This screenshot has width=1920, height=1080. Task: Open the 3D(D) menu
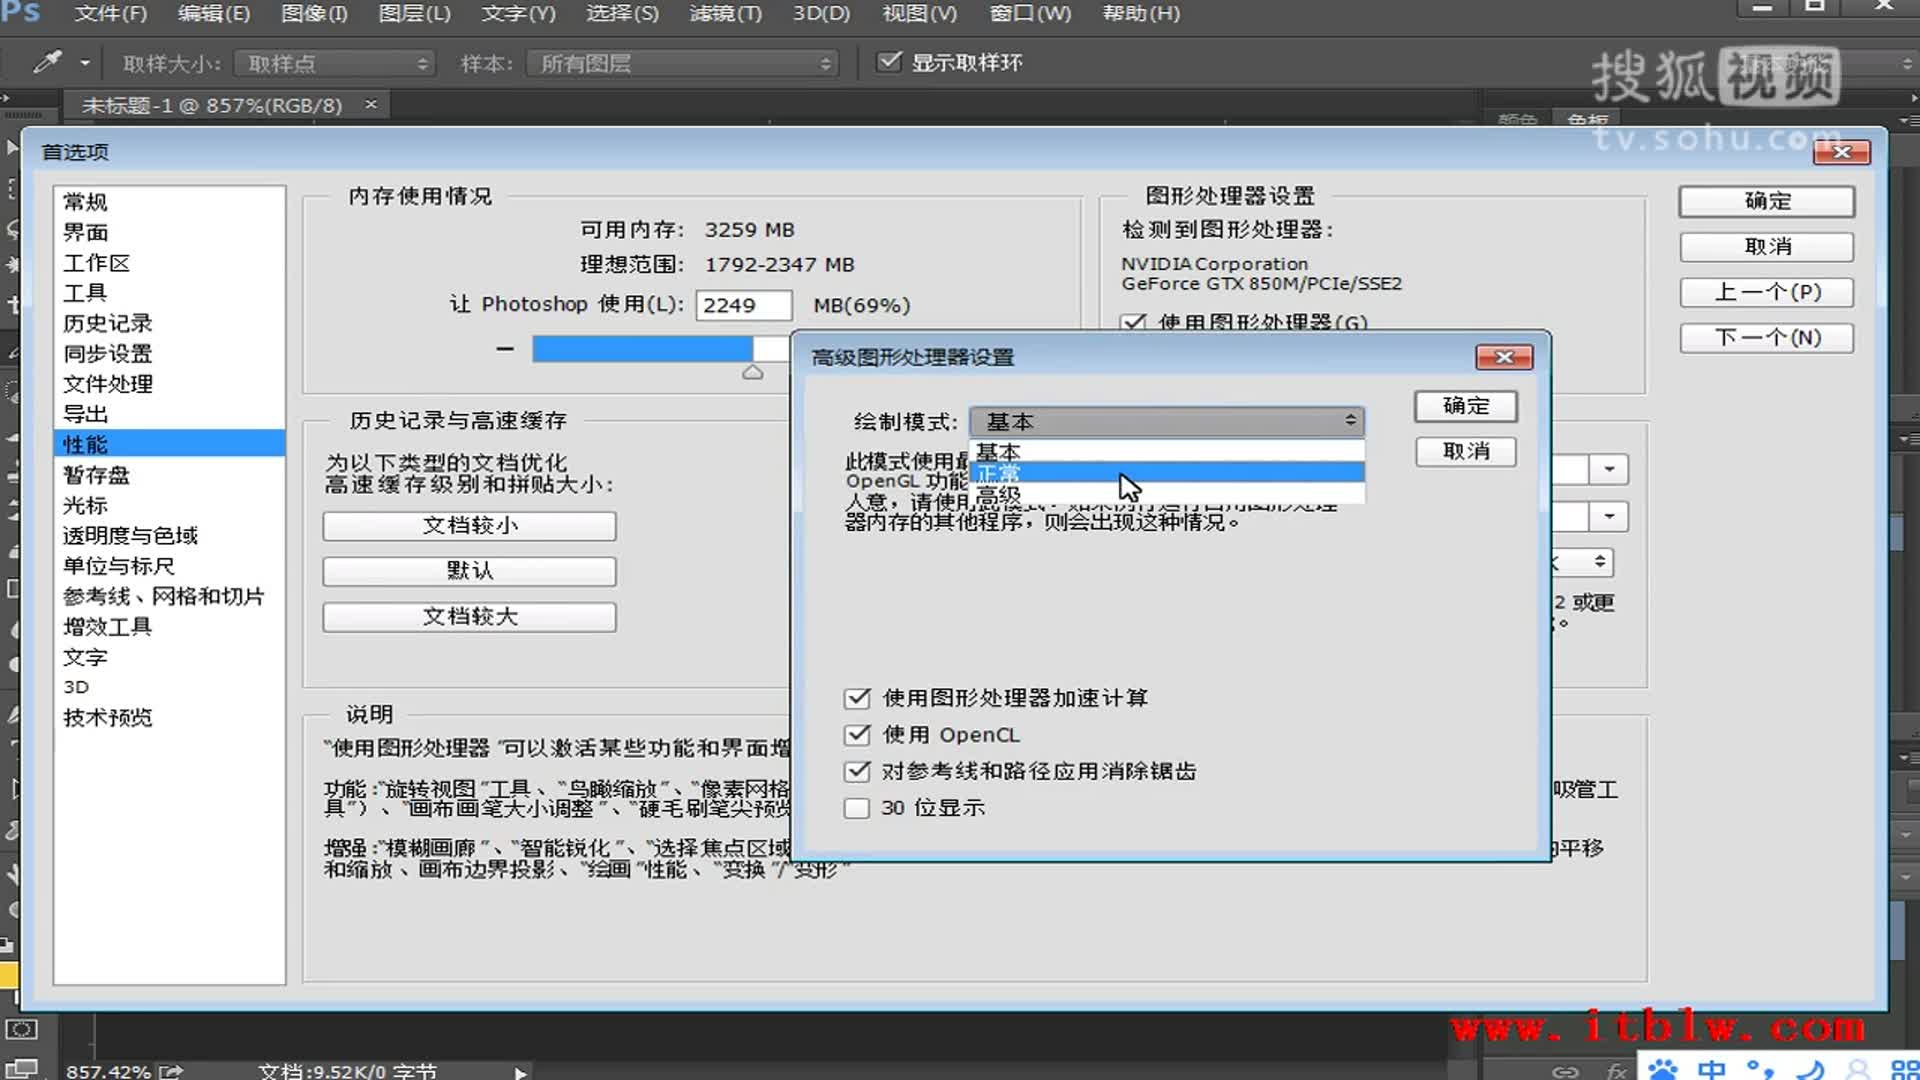pos(821,13)
